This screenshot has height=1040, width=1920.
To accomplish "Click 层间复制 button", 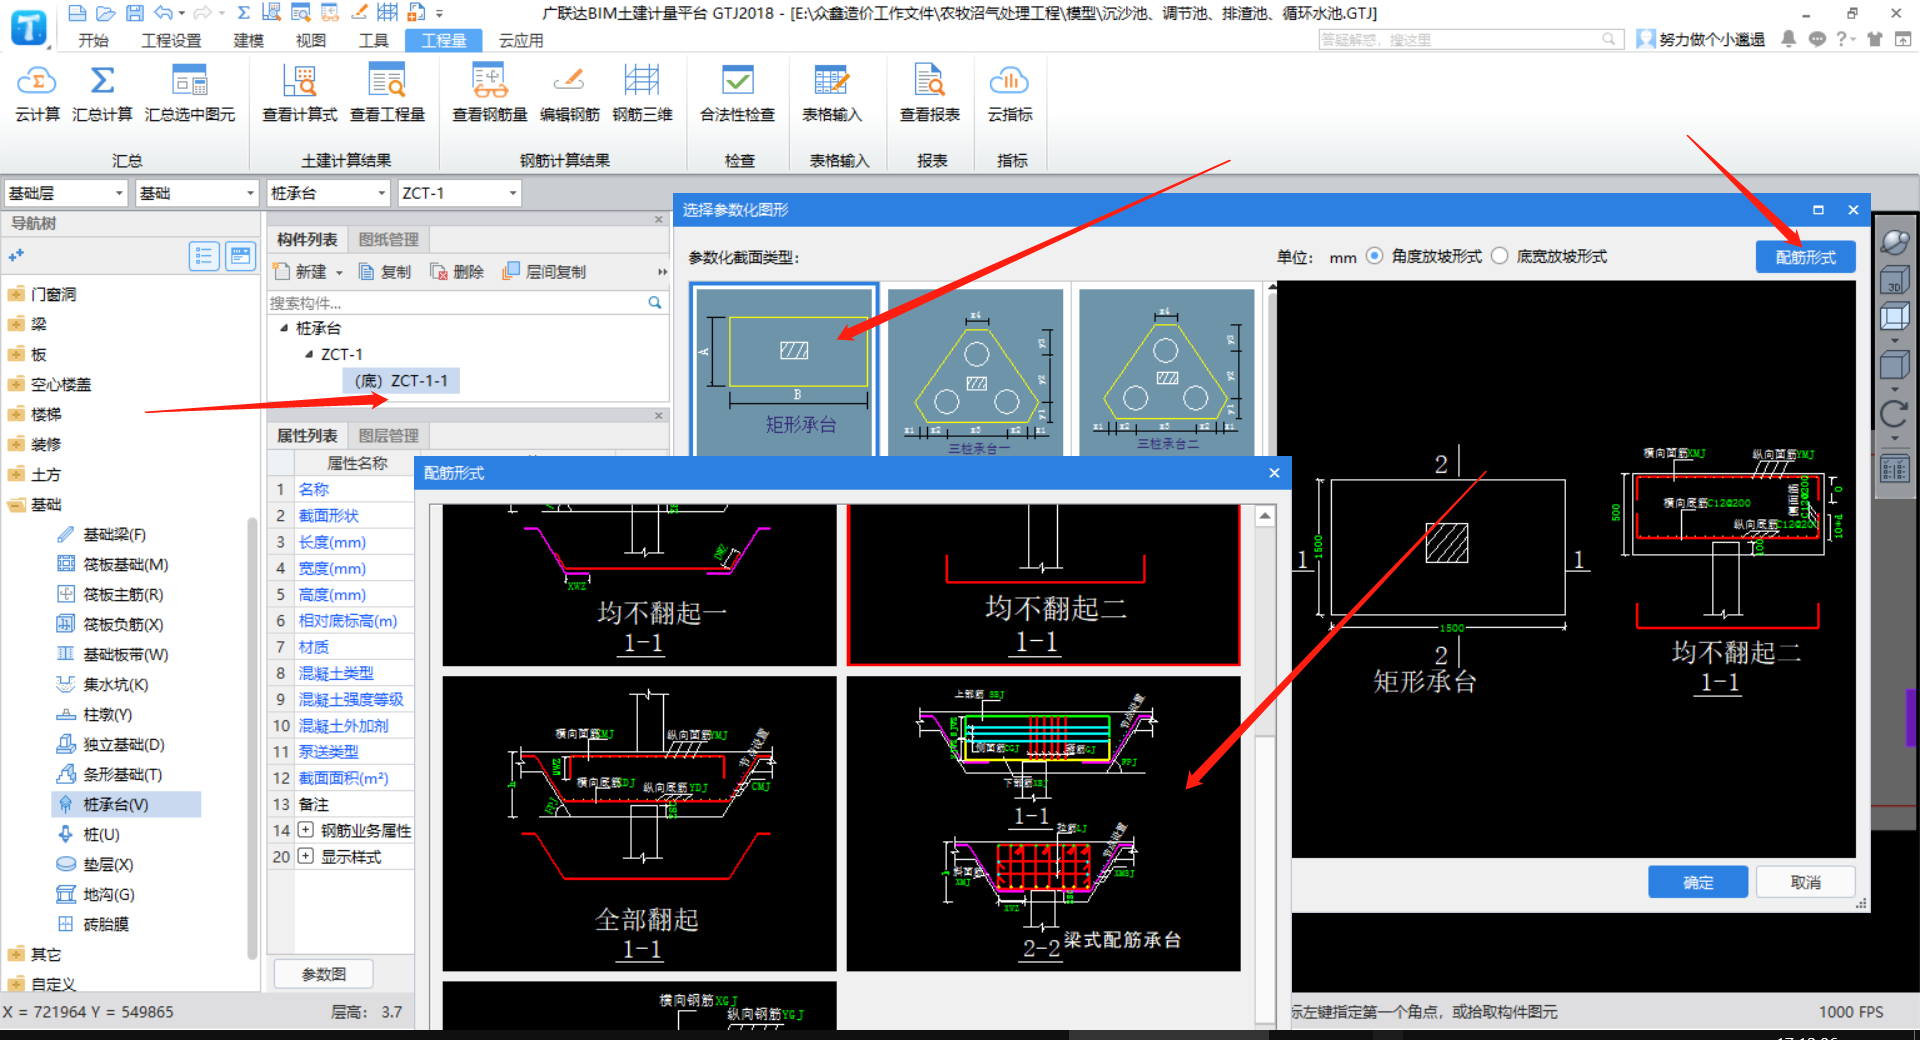I will pyautogui.click(x=545, y=272).
